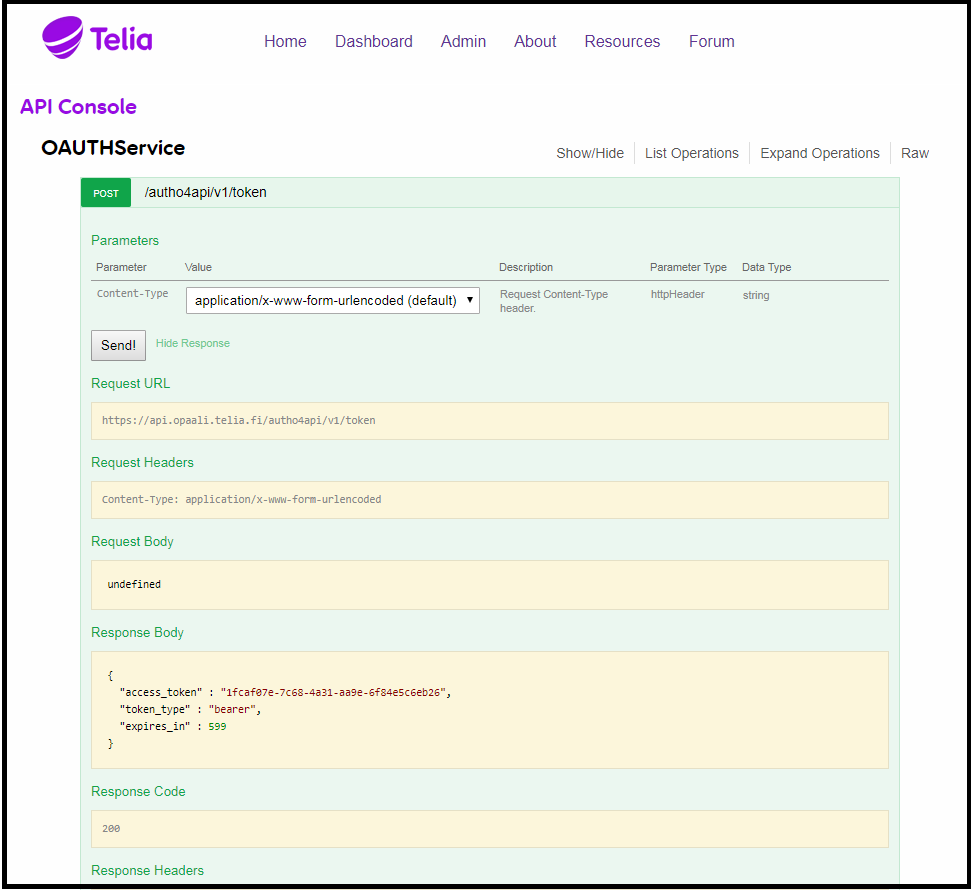Click the Request Body heading

tap(133, 541)
